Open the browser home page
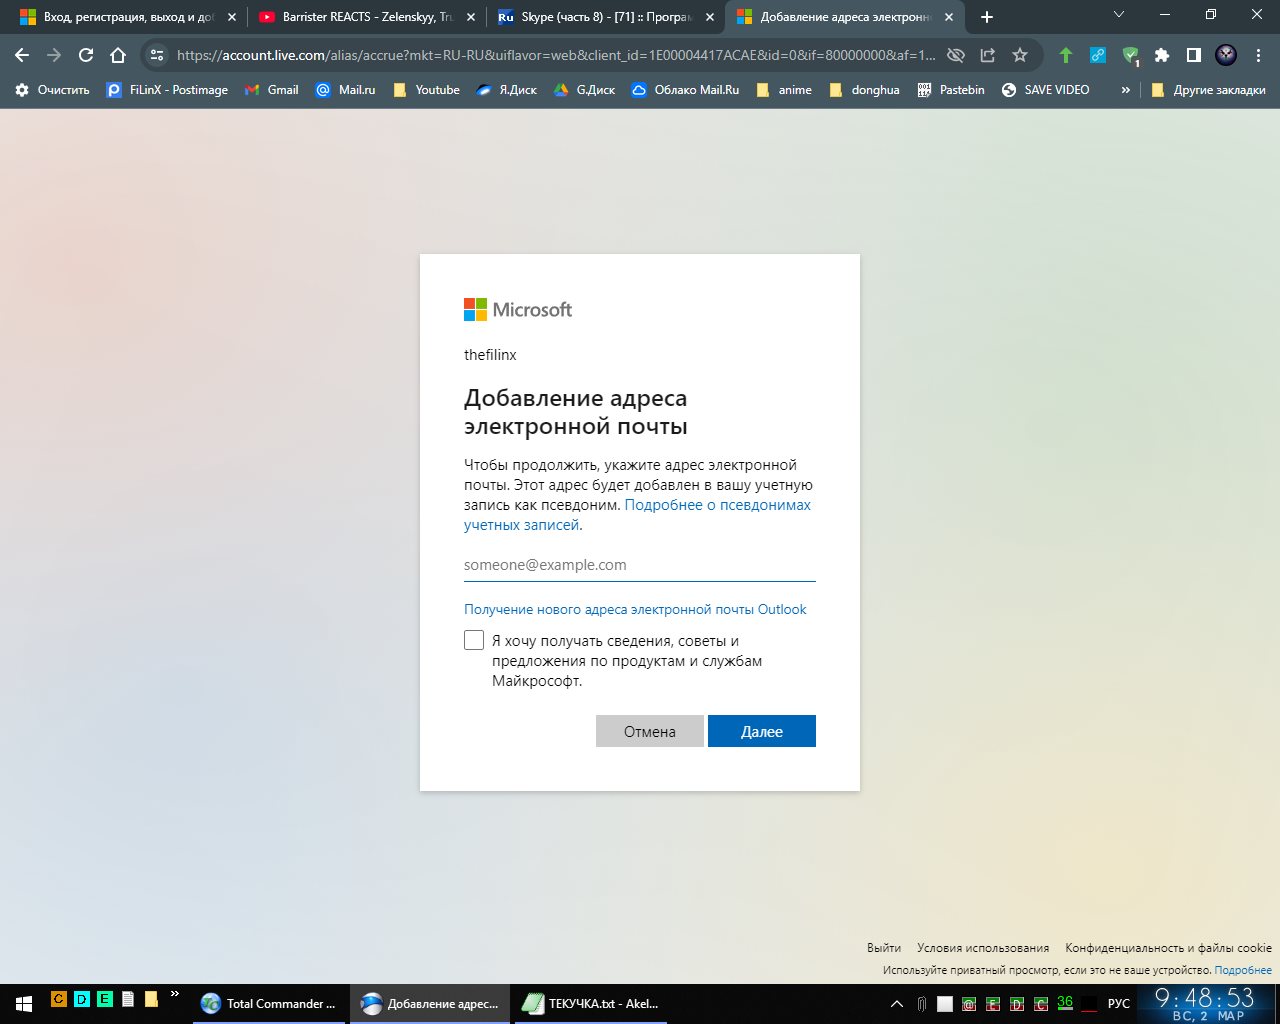The image size is (1280, 1024). [x=118, y=55]
